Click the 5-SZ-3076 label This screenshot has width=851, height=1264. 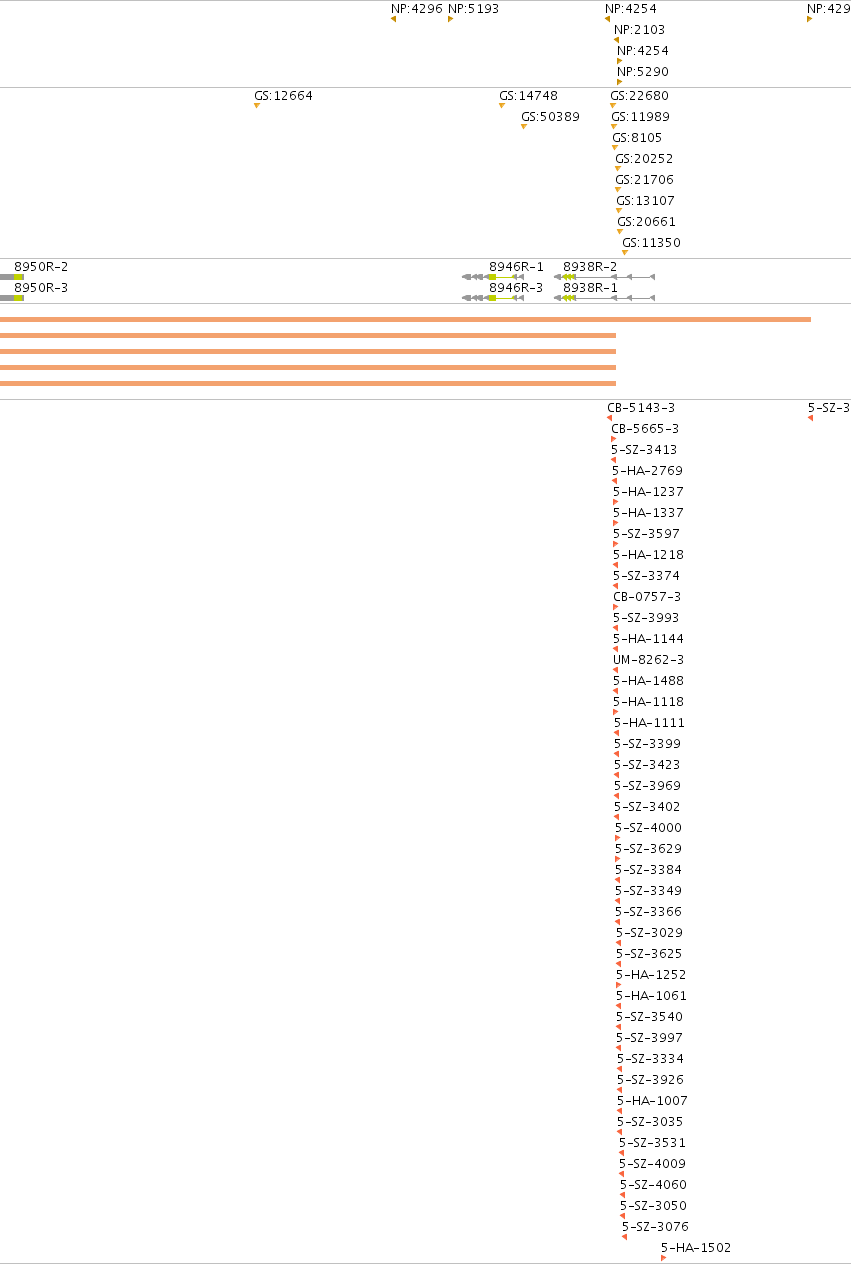pyautogui.click(x=655, y=1227)
